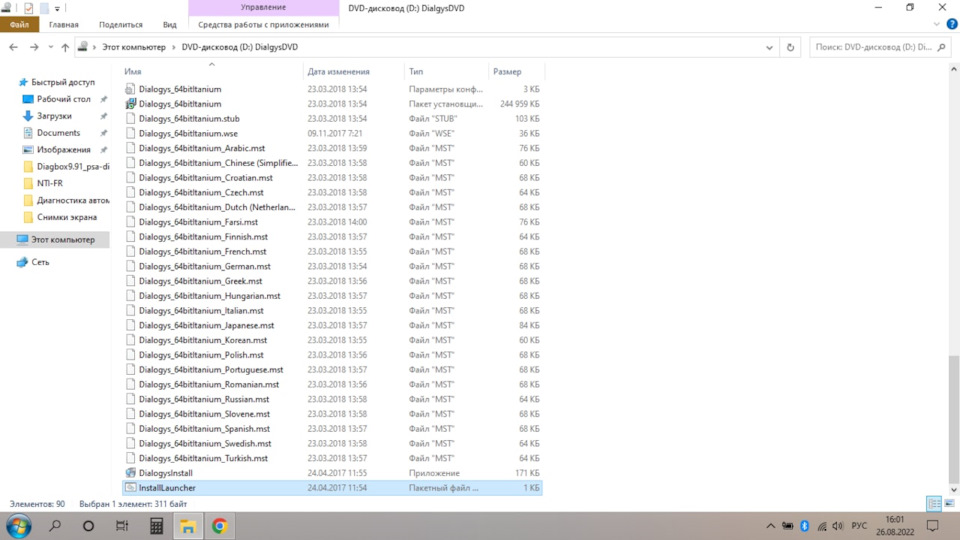
Task: Switch the input language РУС
Action: 859,526
